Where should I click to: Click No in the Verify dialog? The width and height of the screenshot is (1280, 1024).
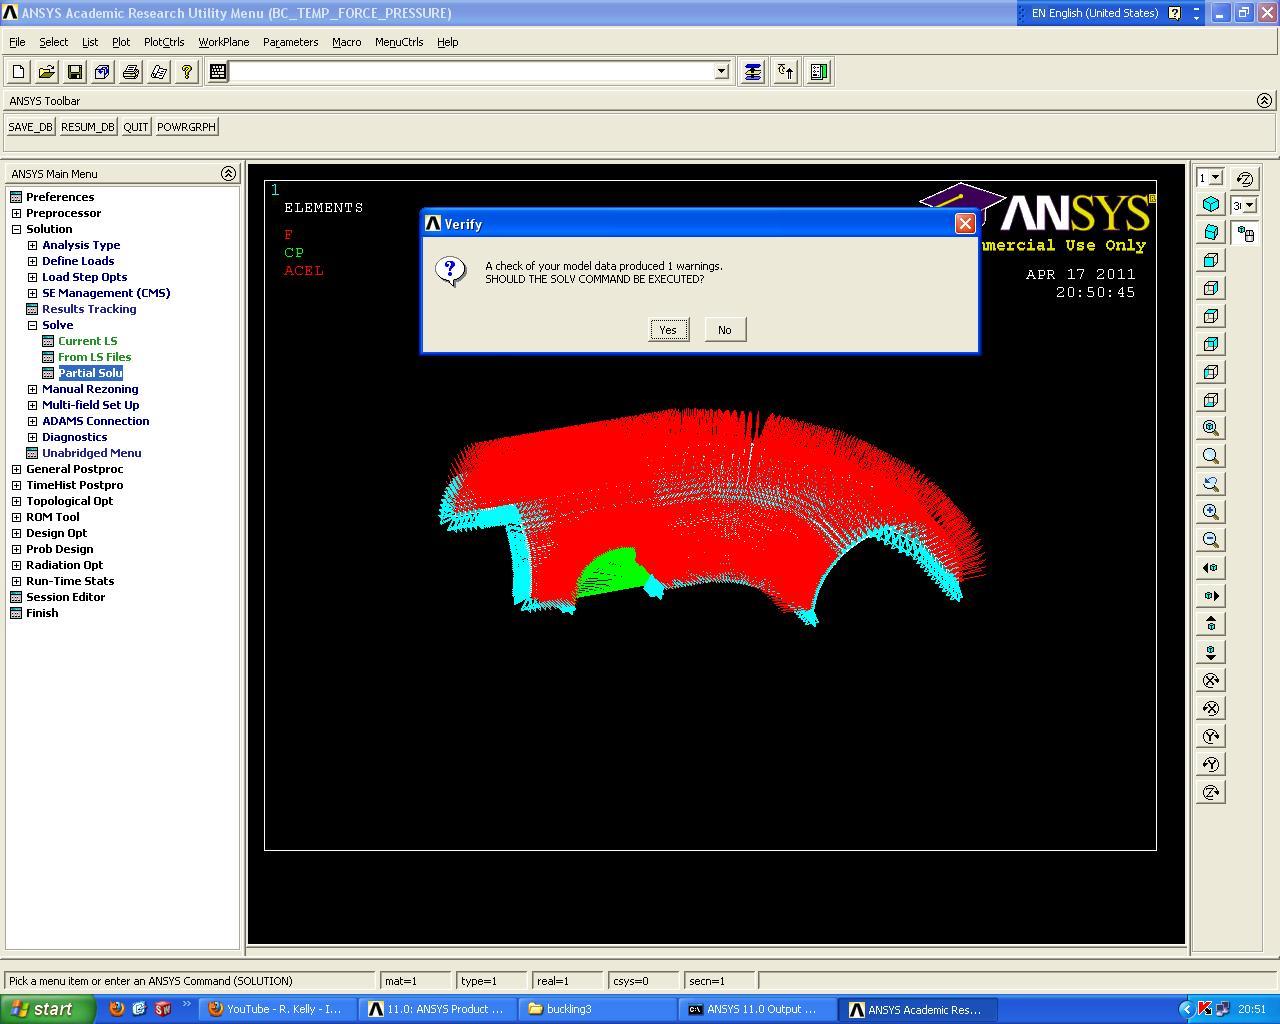tap(724, 330)
